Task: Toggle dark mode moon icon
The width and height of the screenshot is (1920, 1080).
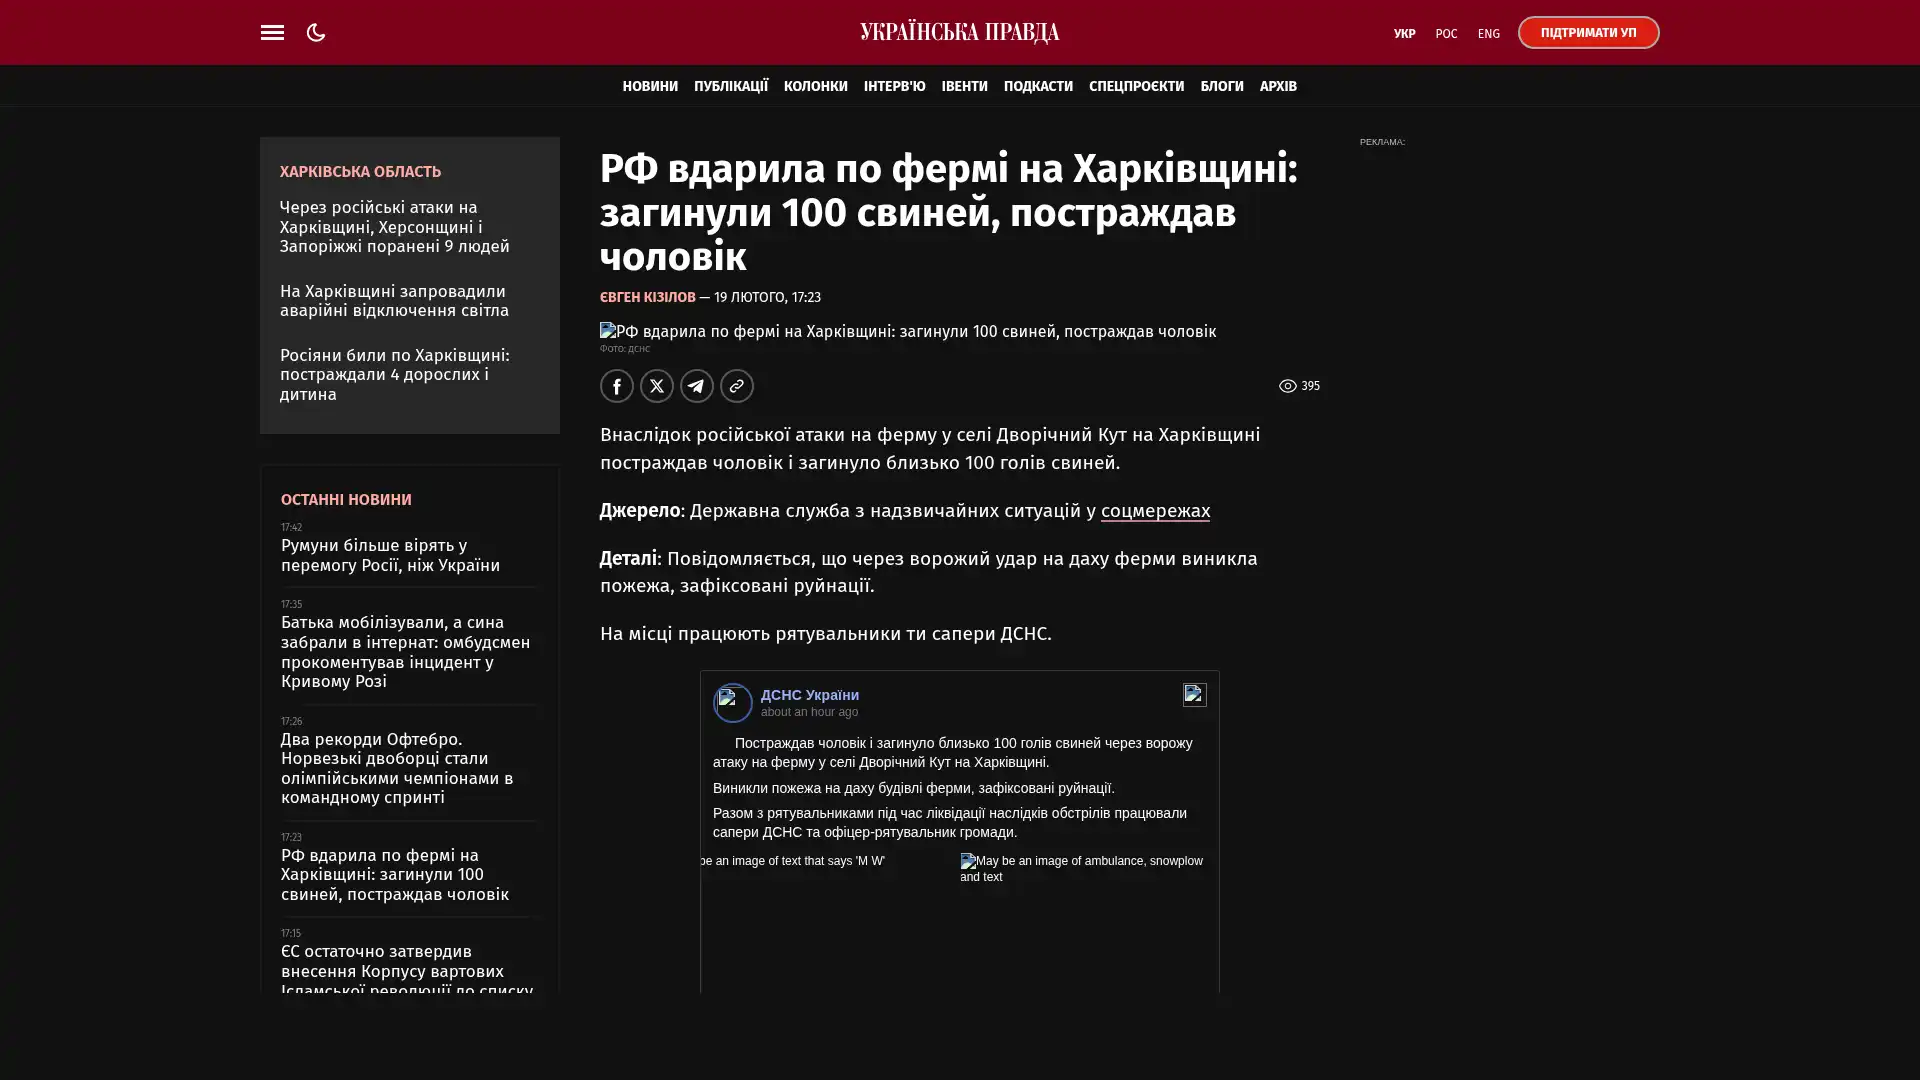Action: [316, 33]
